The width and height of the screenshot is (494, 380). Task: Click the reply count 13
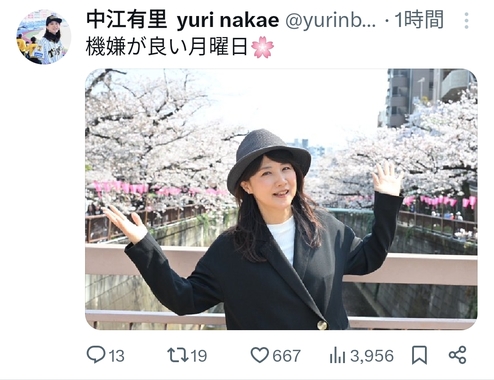pos(117,356)
